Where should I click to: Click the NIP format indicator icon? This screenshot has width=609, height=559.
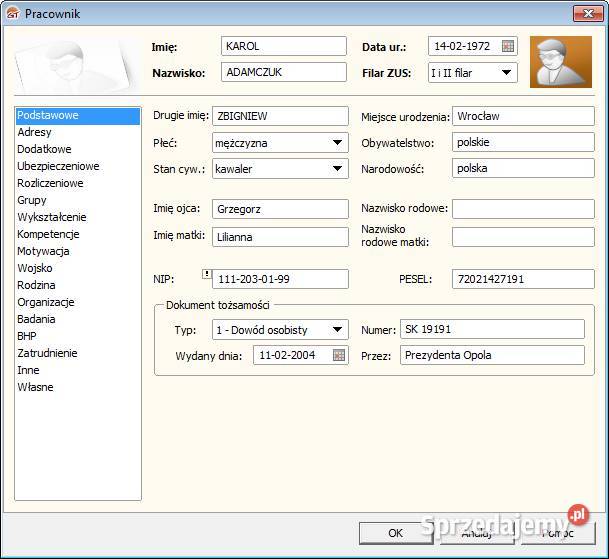click(x=207, y=274)
